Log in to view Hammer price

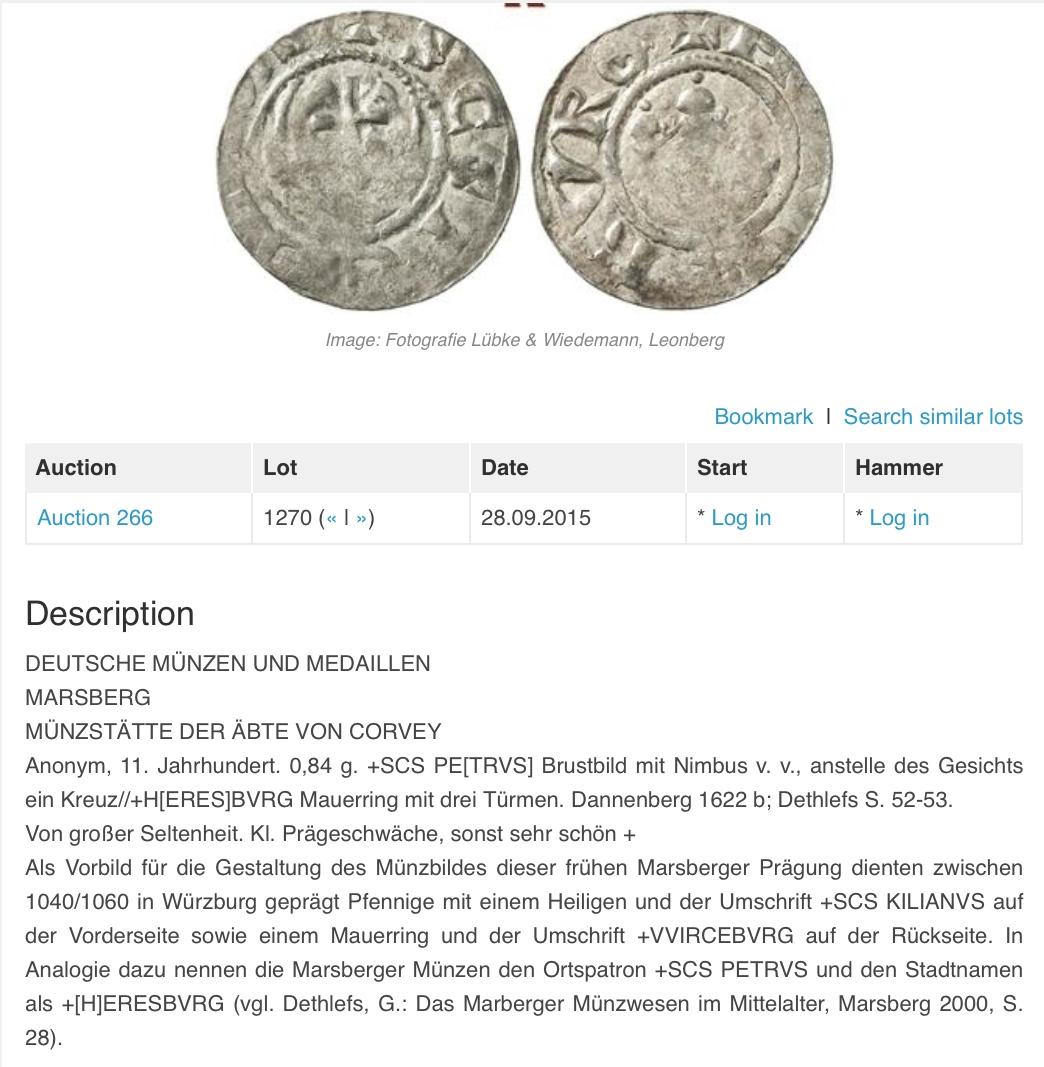(899, 518)
